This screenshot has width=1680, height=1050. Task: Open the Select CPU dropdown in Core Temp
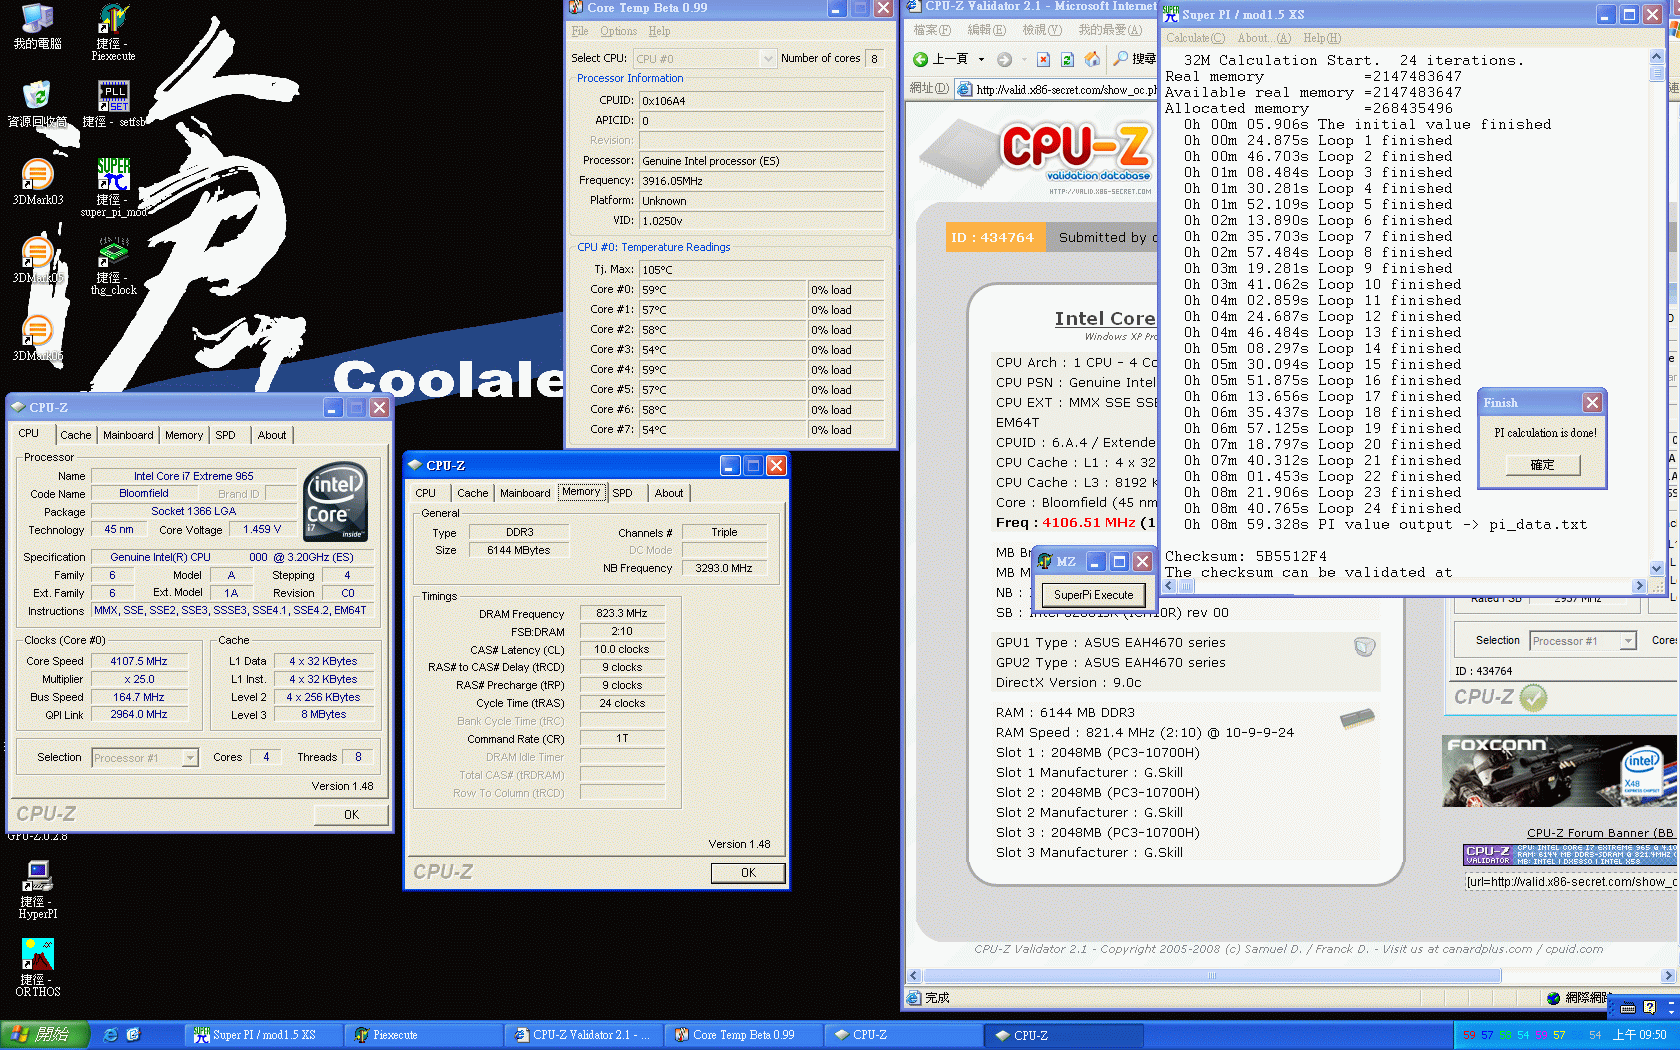768,59
